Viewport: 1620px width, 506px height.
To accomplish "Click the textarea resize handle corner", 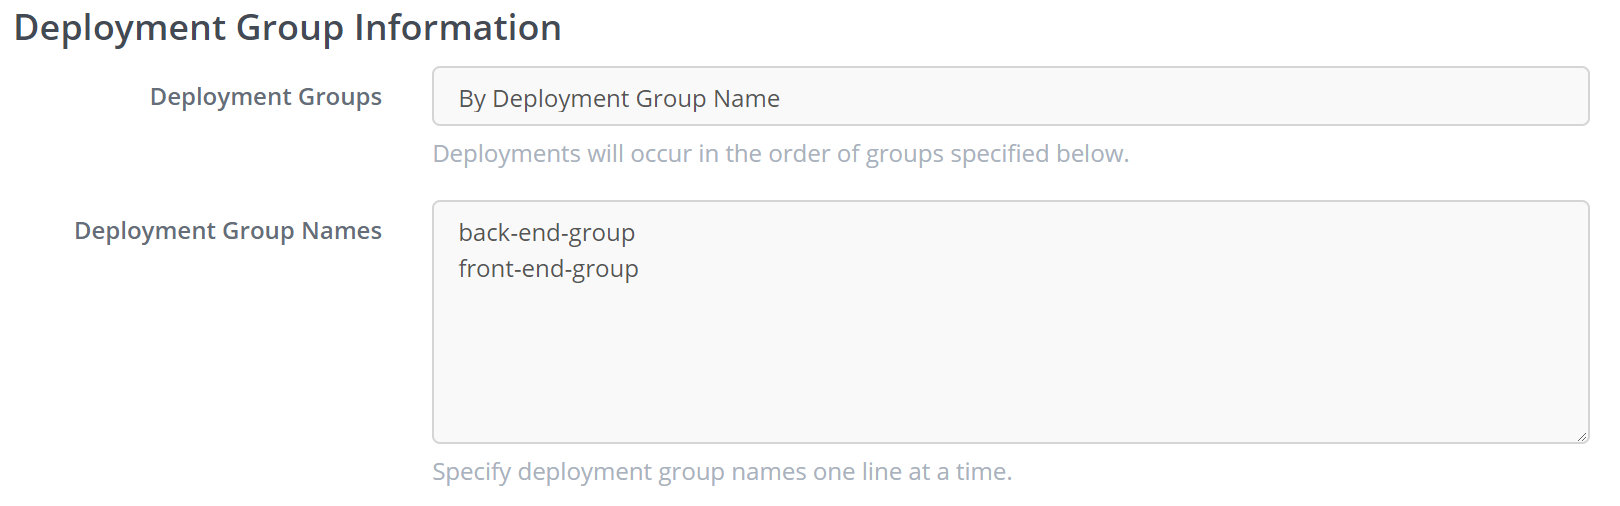I will [x=1581, y=435].
